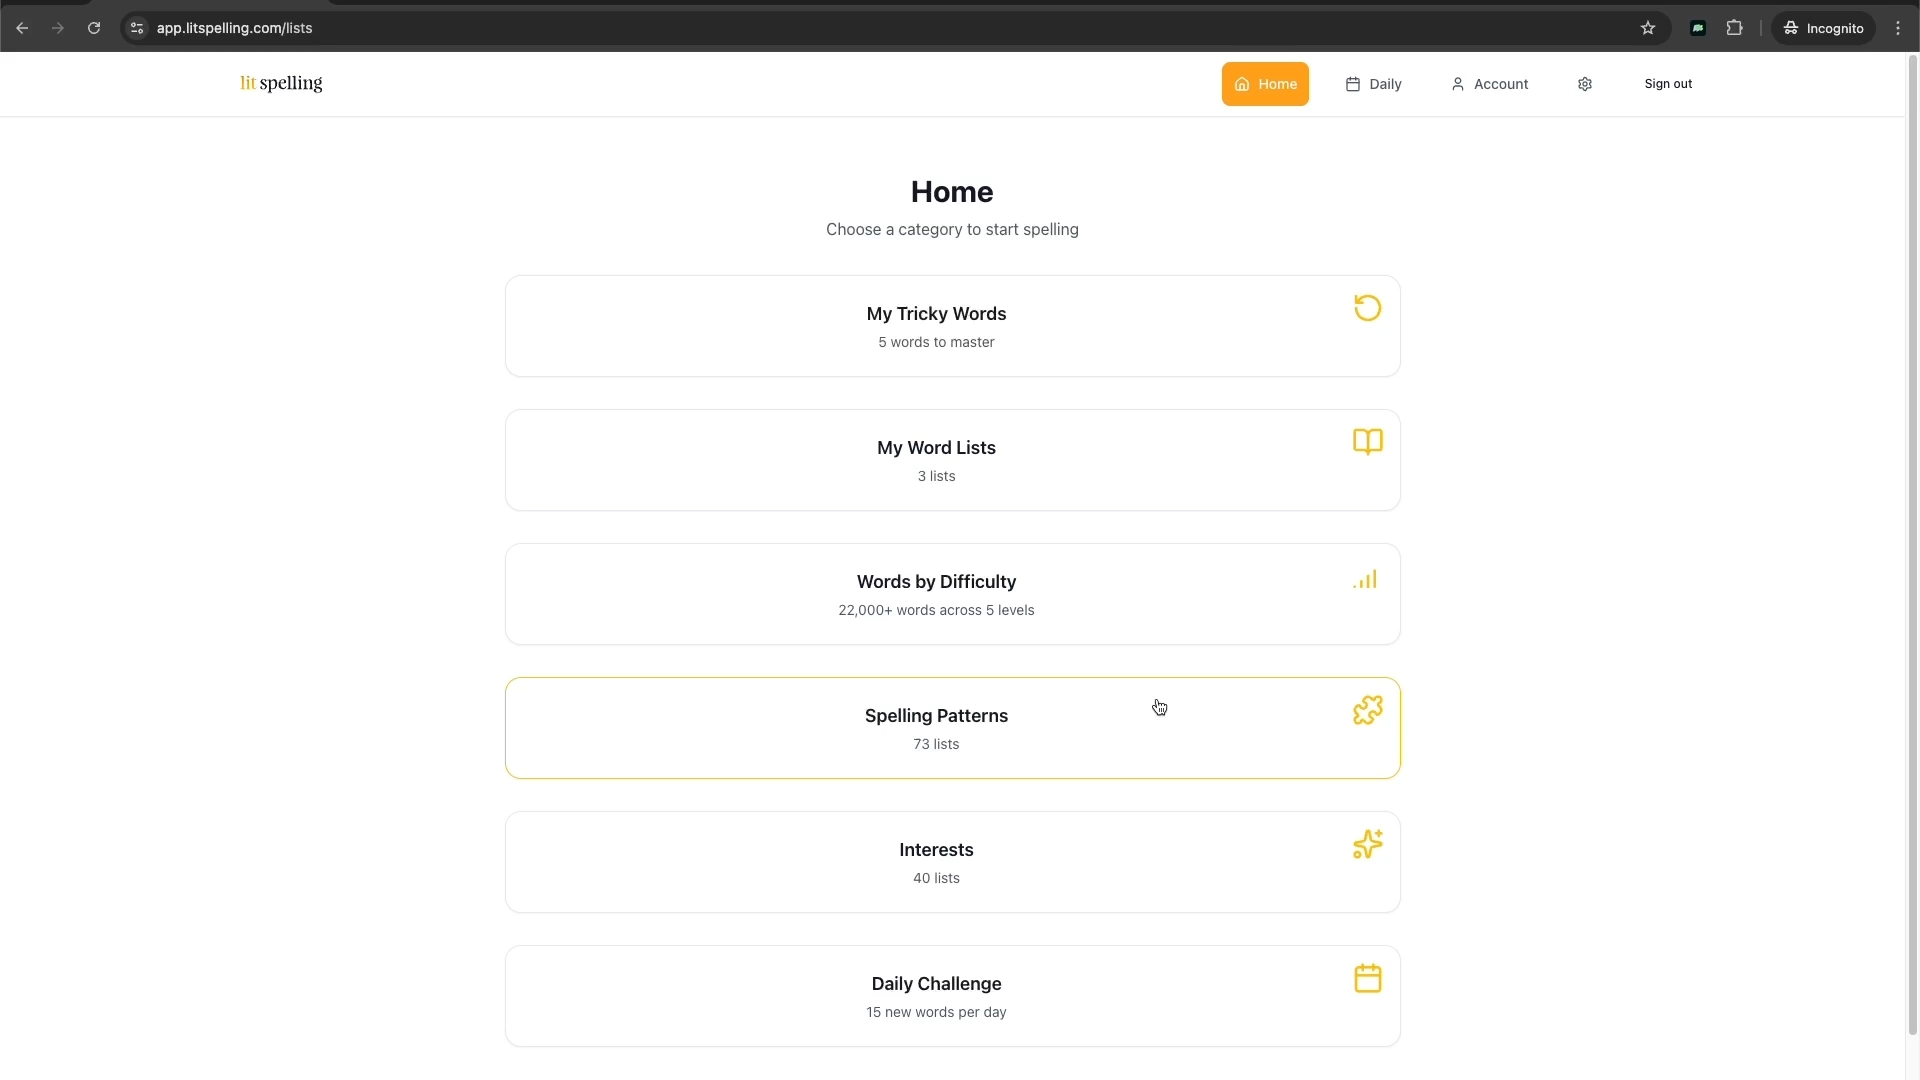
Task: Click the lit spelling logo
Action: tap(281, 83)
